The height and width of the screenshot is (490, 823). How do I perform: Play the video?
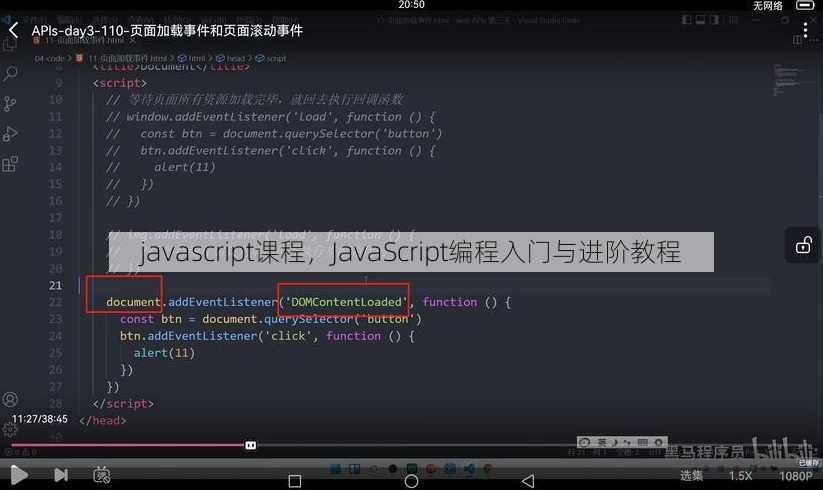click(19, 475)
